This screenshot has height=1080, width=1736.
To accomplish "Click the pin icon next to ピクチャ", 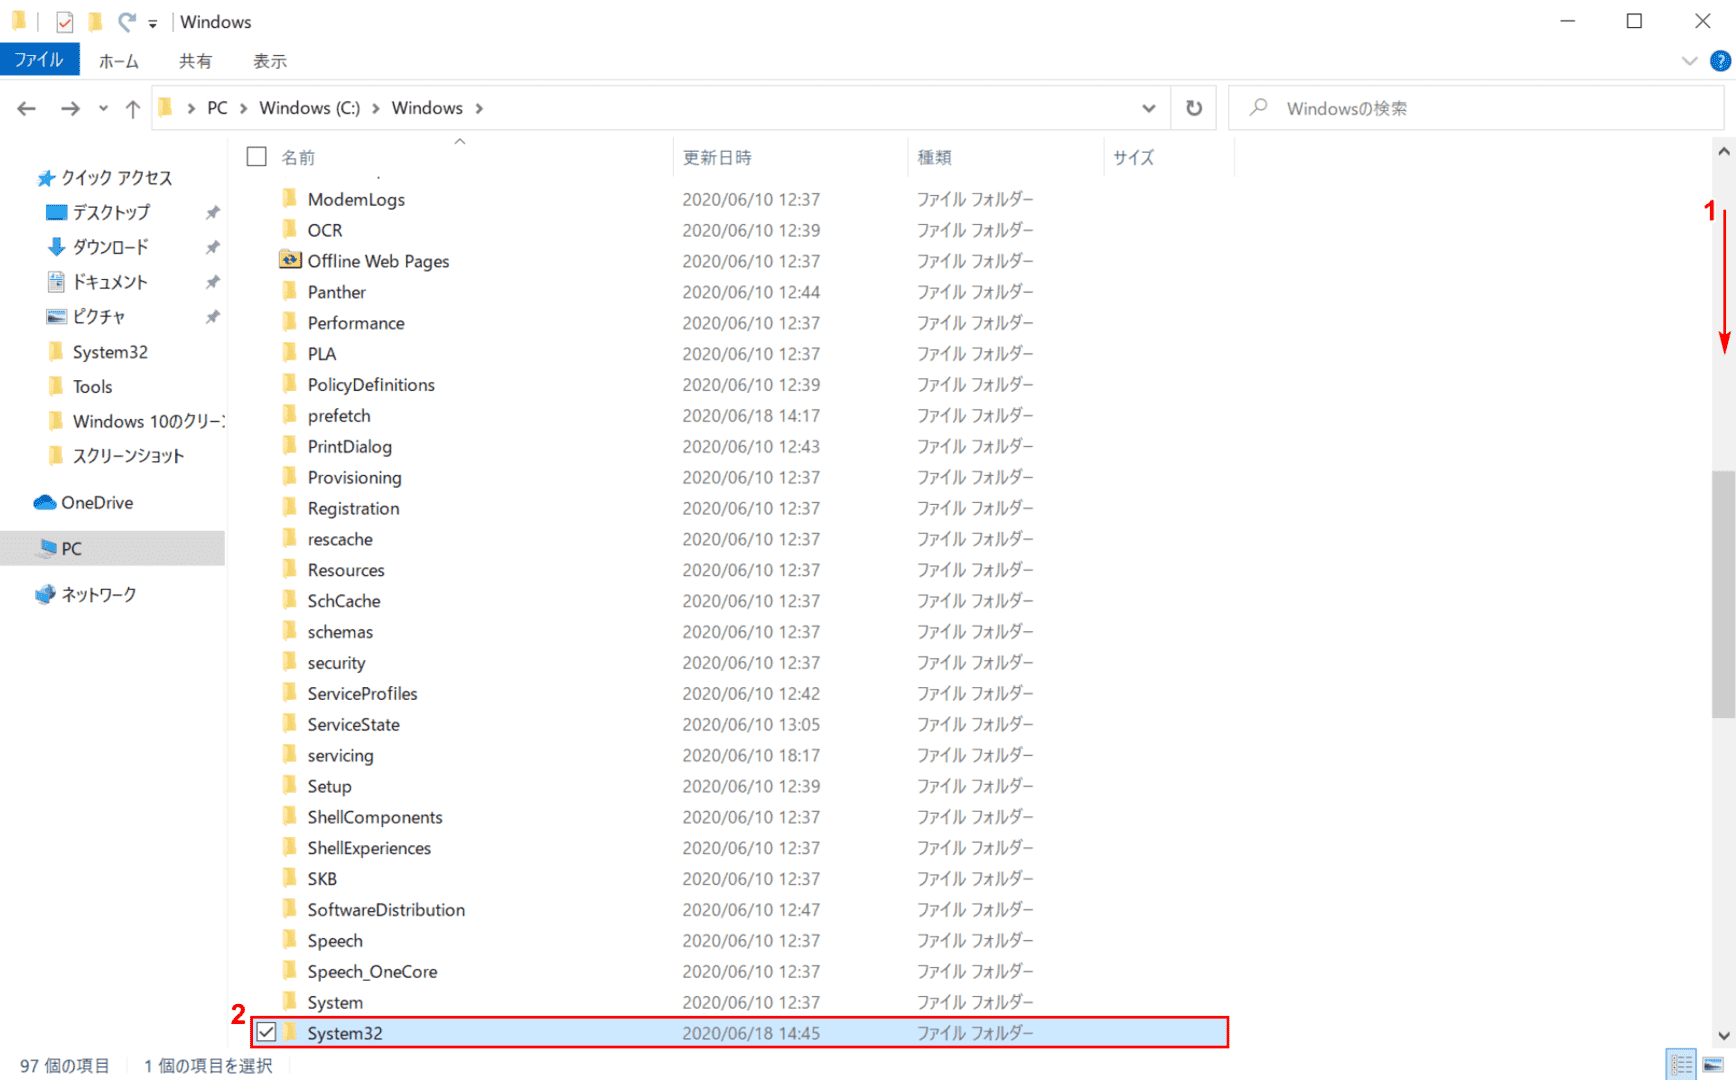I will point(212,317).
